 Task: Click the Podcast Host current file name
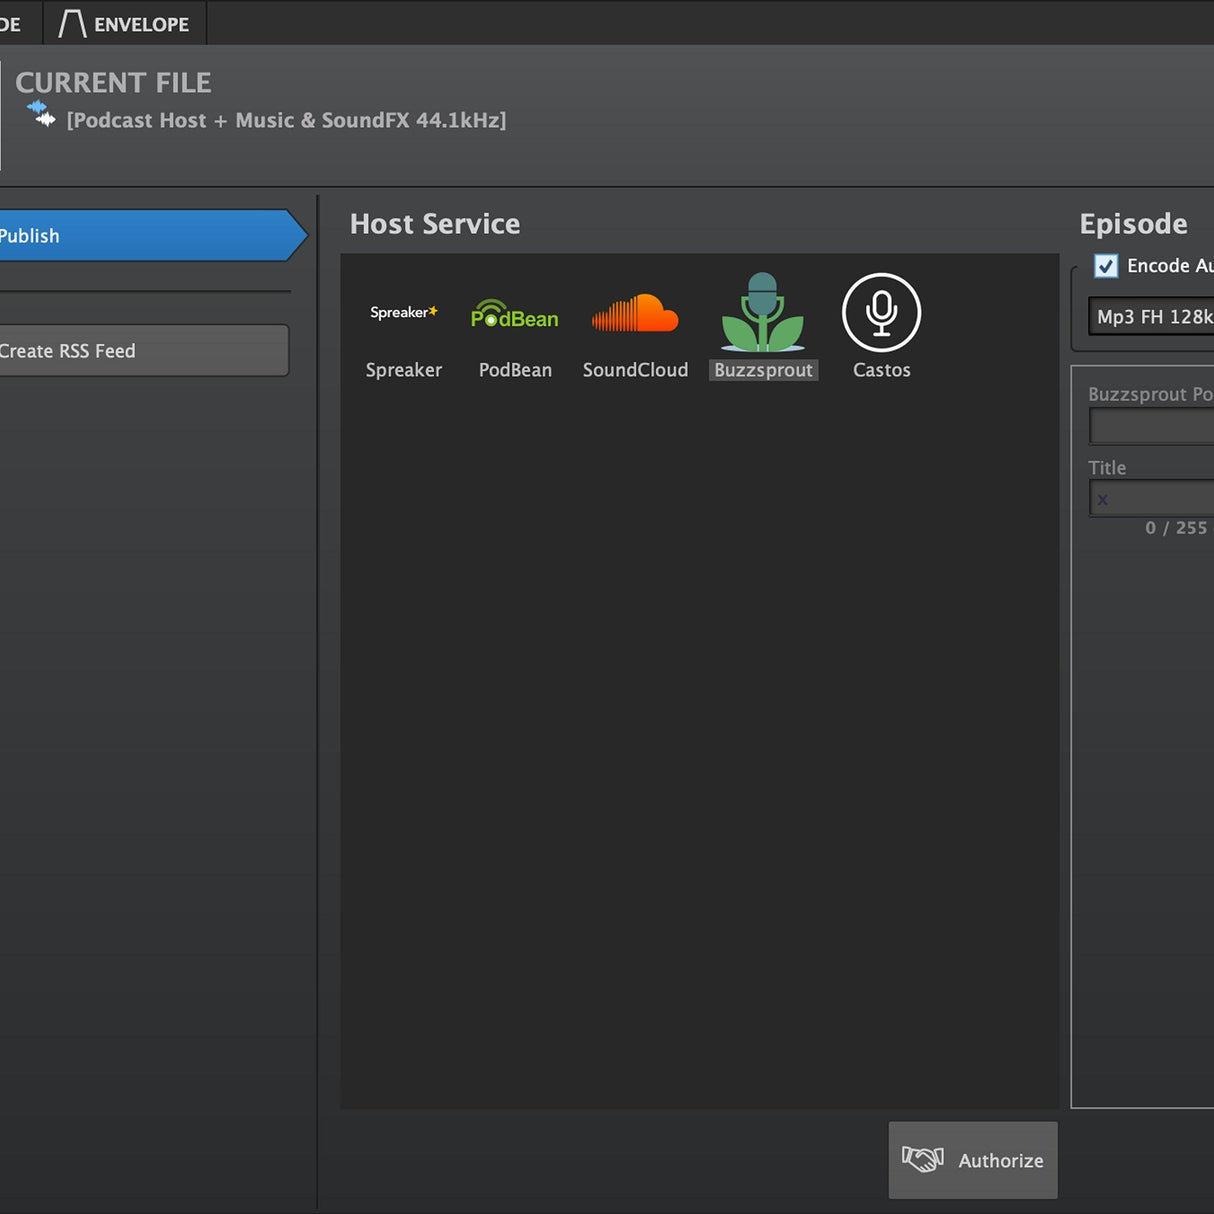click(x=286, y=120)
